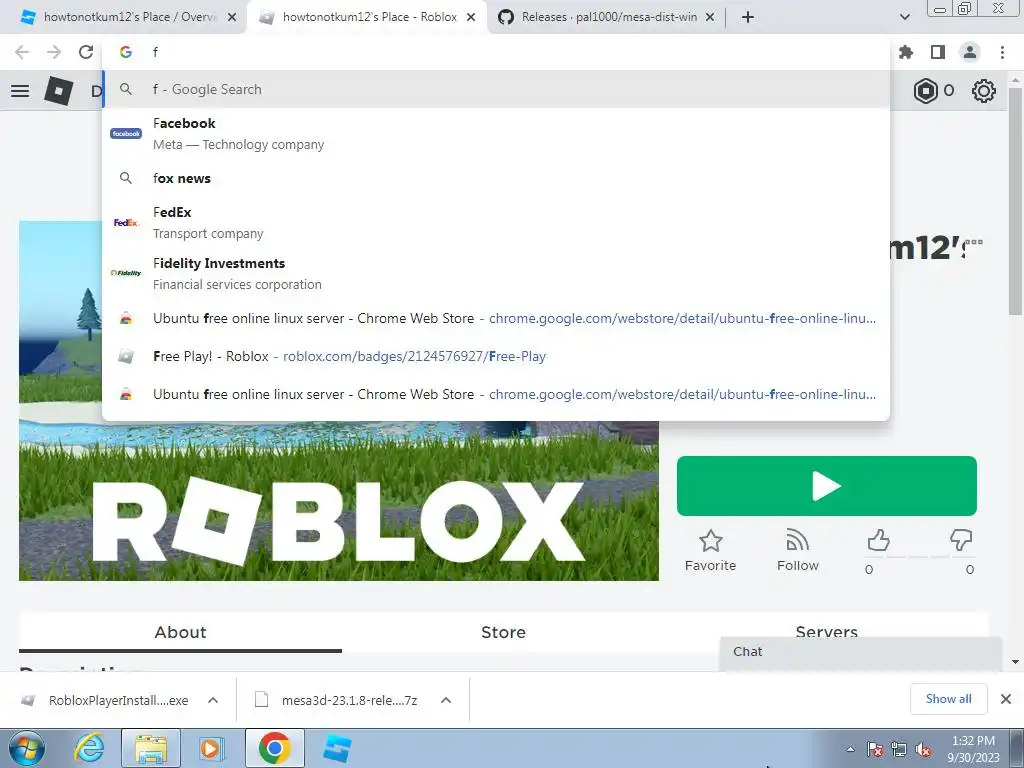
Task: Launch Internet Explorer from the taskbar
Action: (x=89, y=748)
